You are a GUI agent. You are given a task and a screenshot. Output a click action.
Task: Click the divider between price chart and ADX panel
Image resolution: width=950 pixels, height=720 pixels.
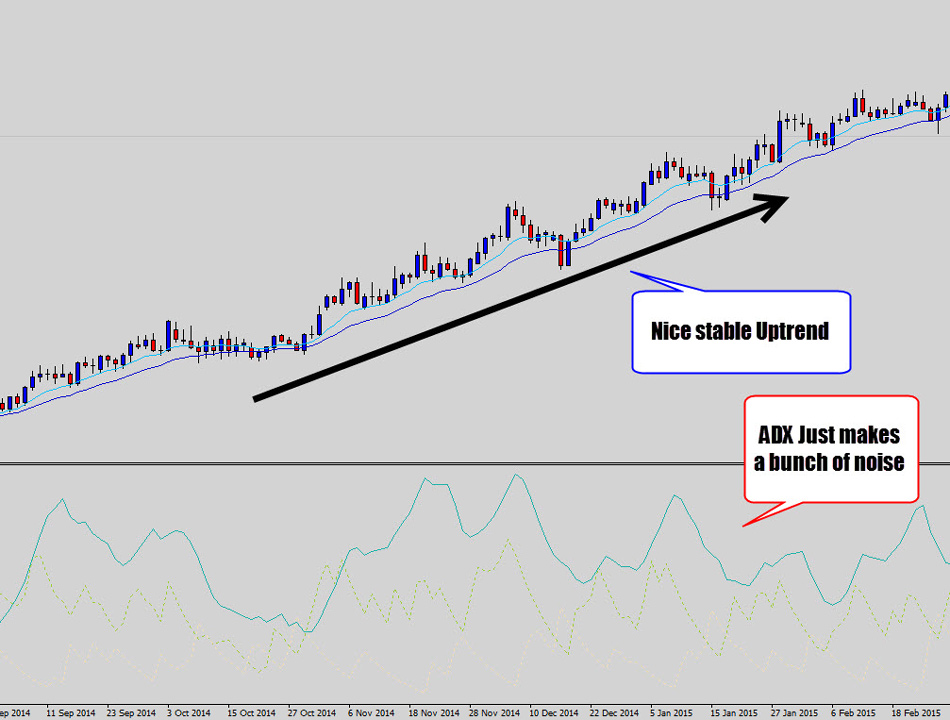(475, 464)
